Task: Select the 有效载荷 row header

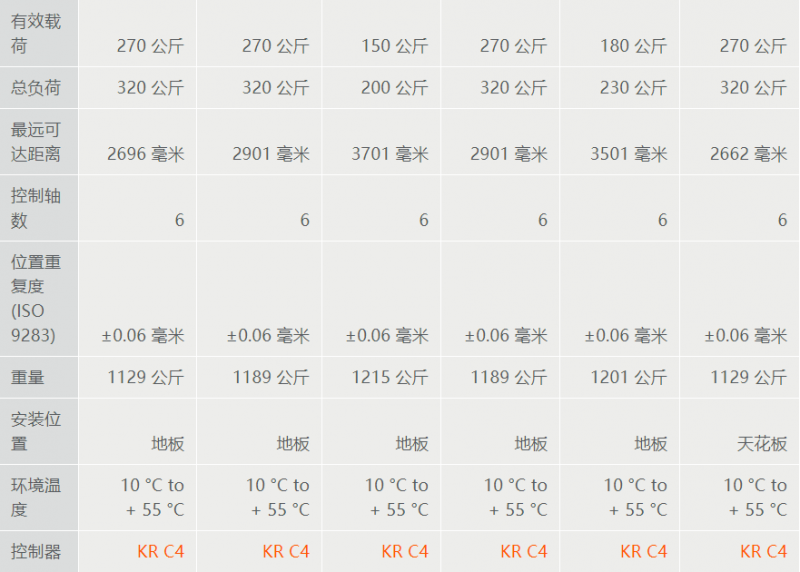Action: 39,33
